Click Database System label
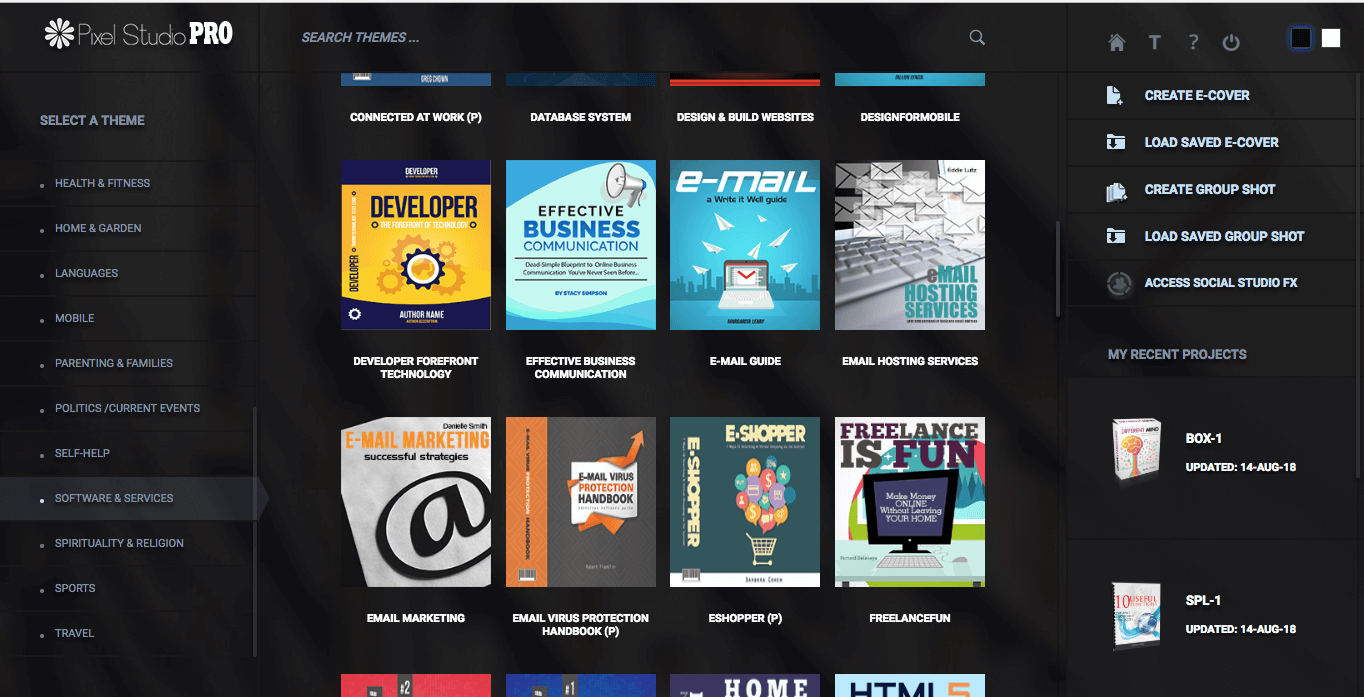This screenshot has width=1364, height=697. tap(581, 117)
